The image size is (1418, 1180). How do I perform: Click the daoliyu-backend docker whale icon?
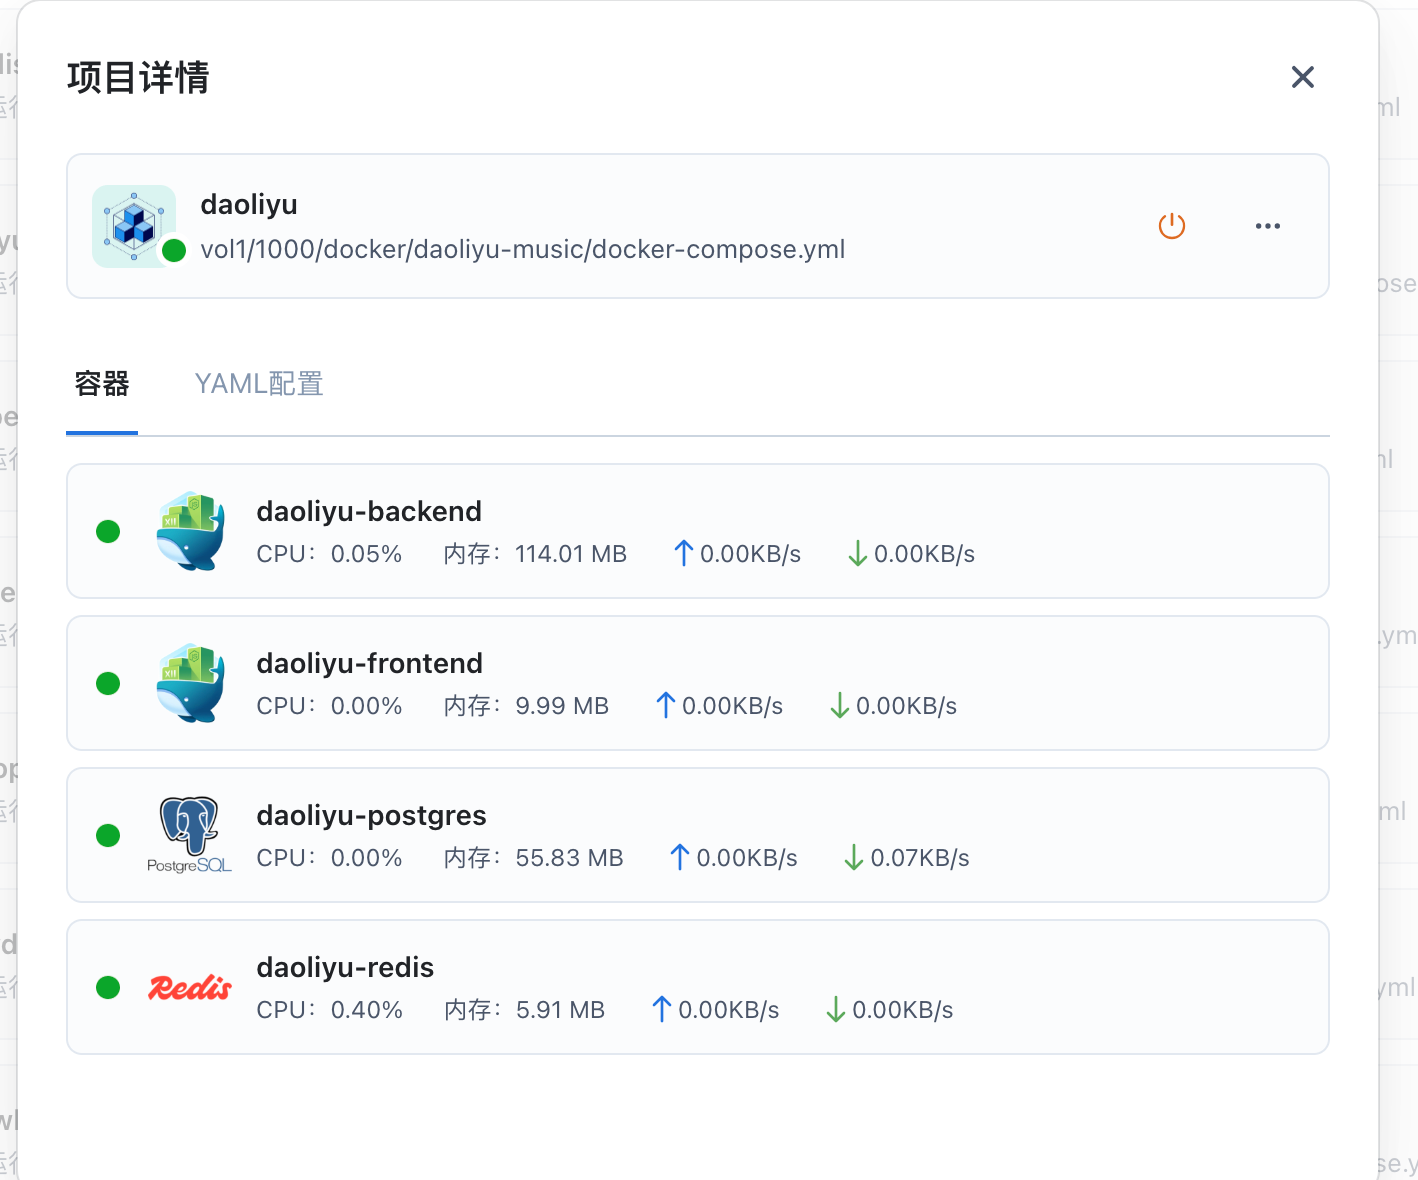pyautogui.click(x=190, y=531)
